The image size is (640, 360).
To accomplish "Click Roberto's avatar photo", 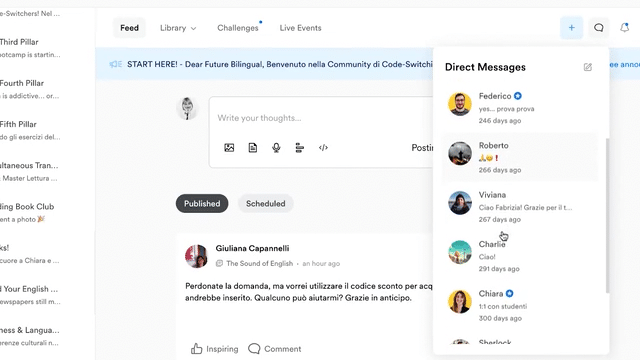I will tap(460, 153).
